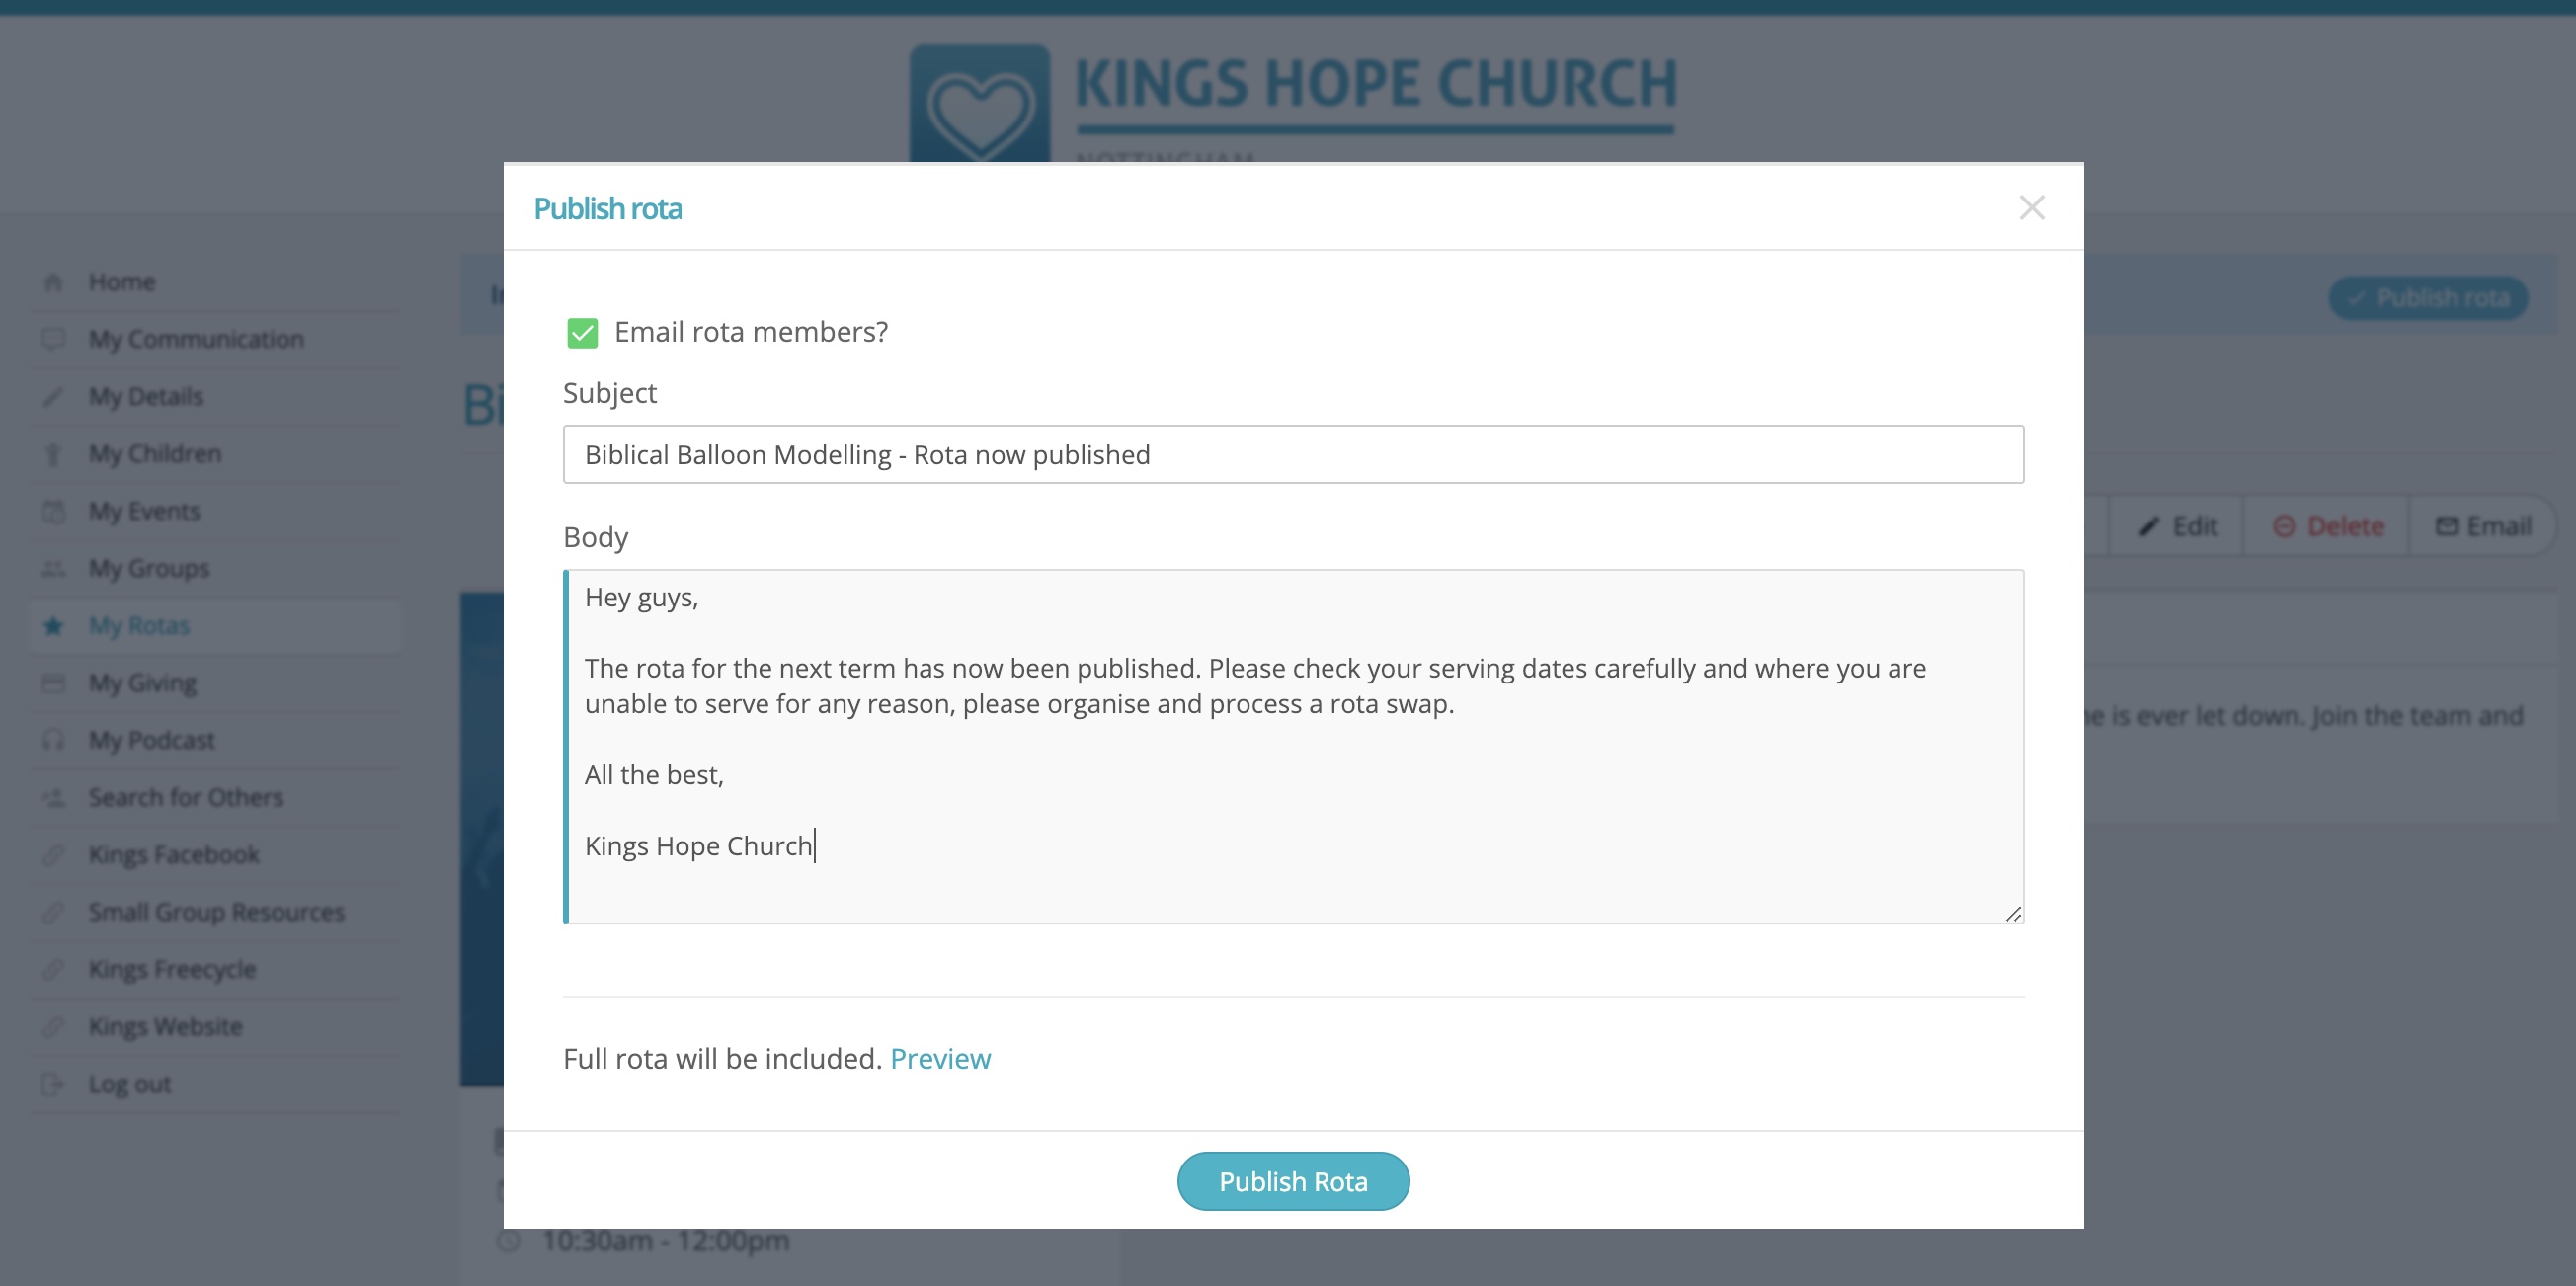2576x1286 pixels.
Task: Click the My Children icon
Action: point(54,453)
